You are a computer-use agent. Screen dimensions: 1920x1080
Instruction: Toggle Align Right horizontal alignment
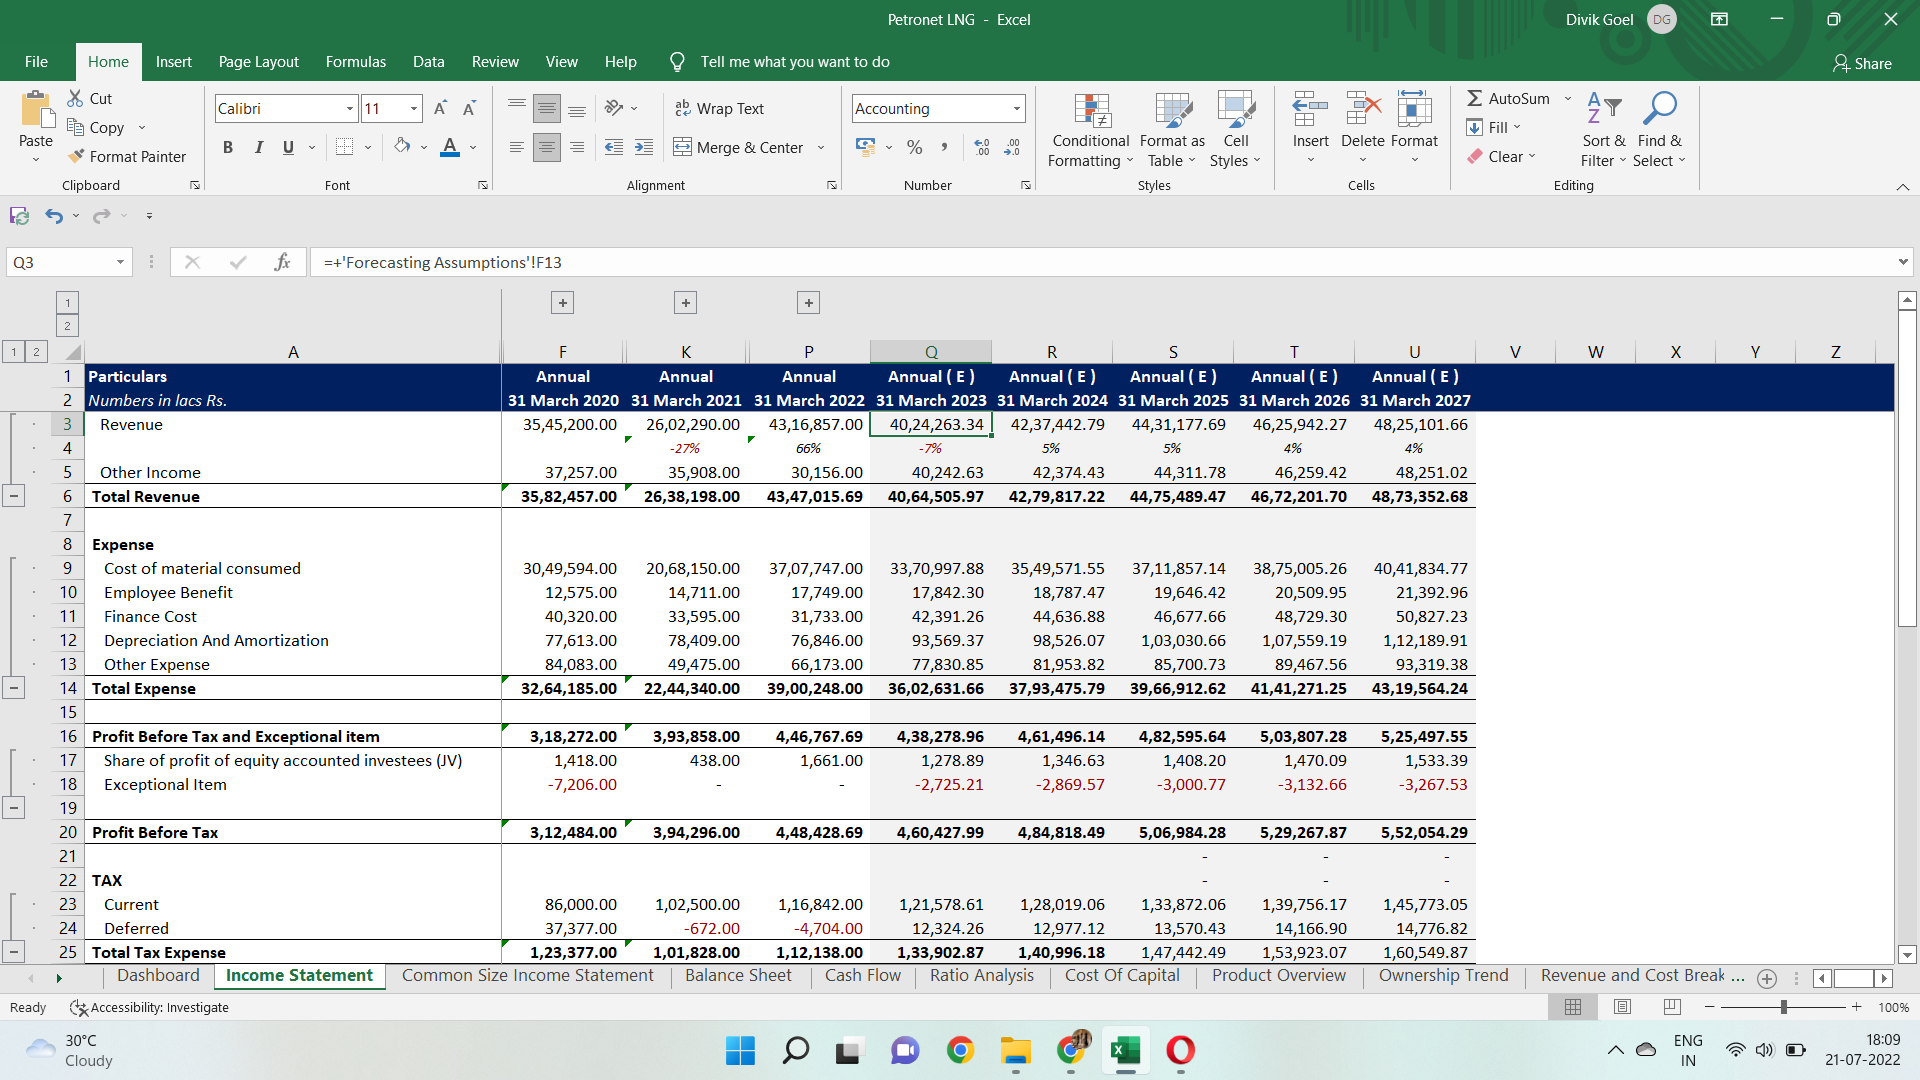pos(577,147)
